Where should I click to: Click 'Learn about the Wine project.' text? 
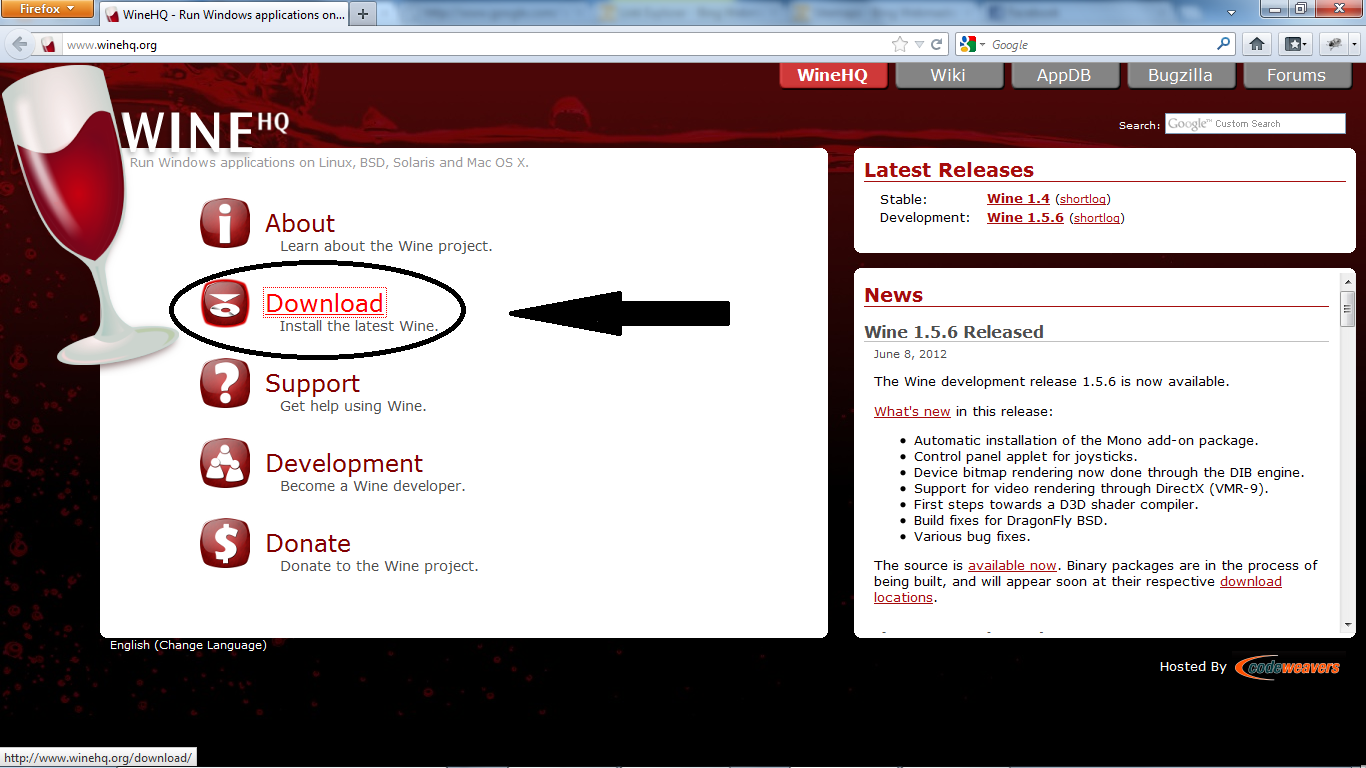point(386,246)
